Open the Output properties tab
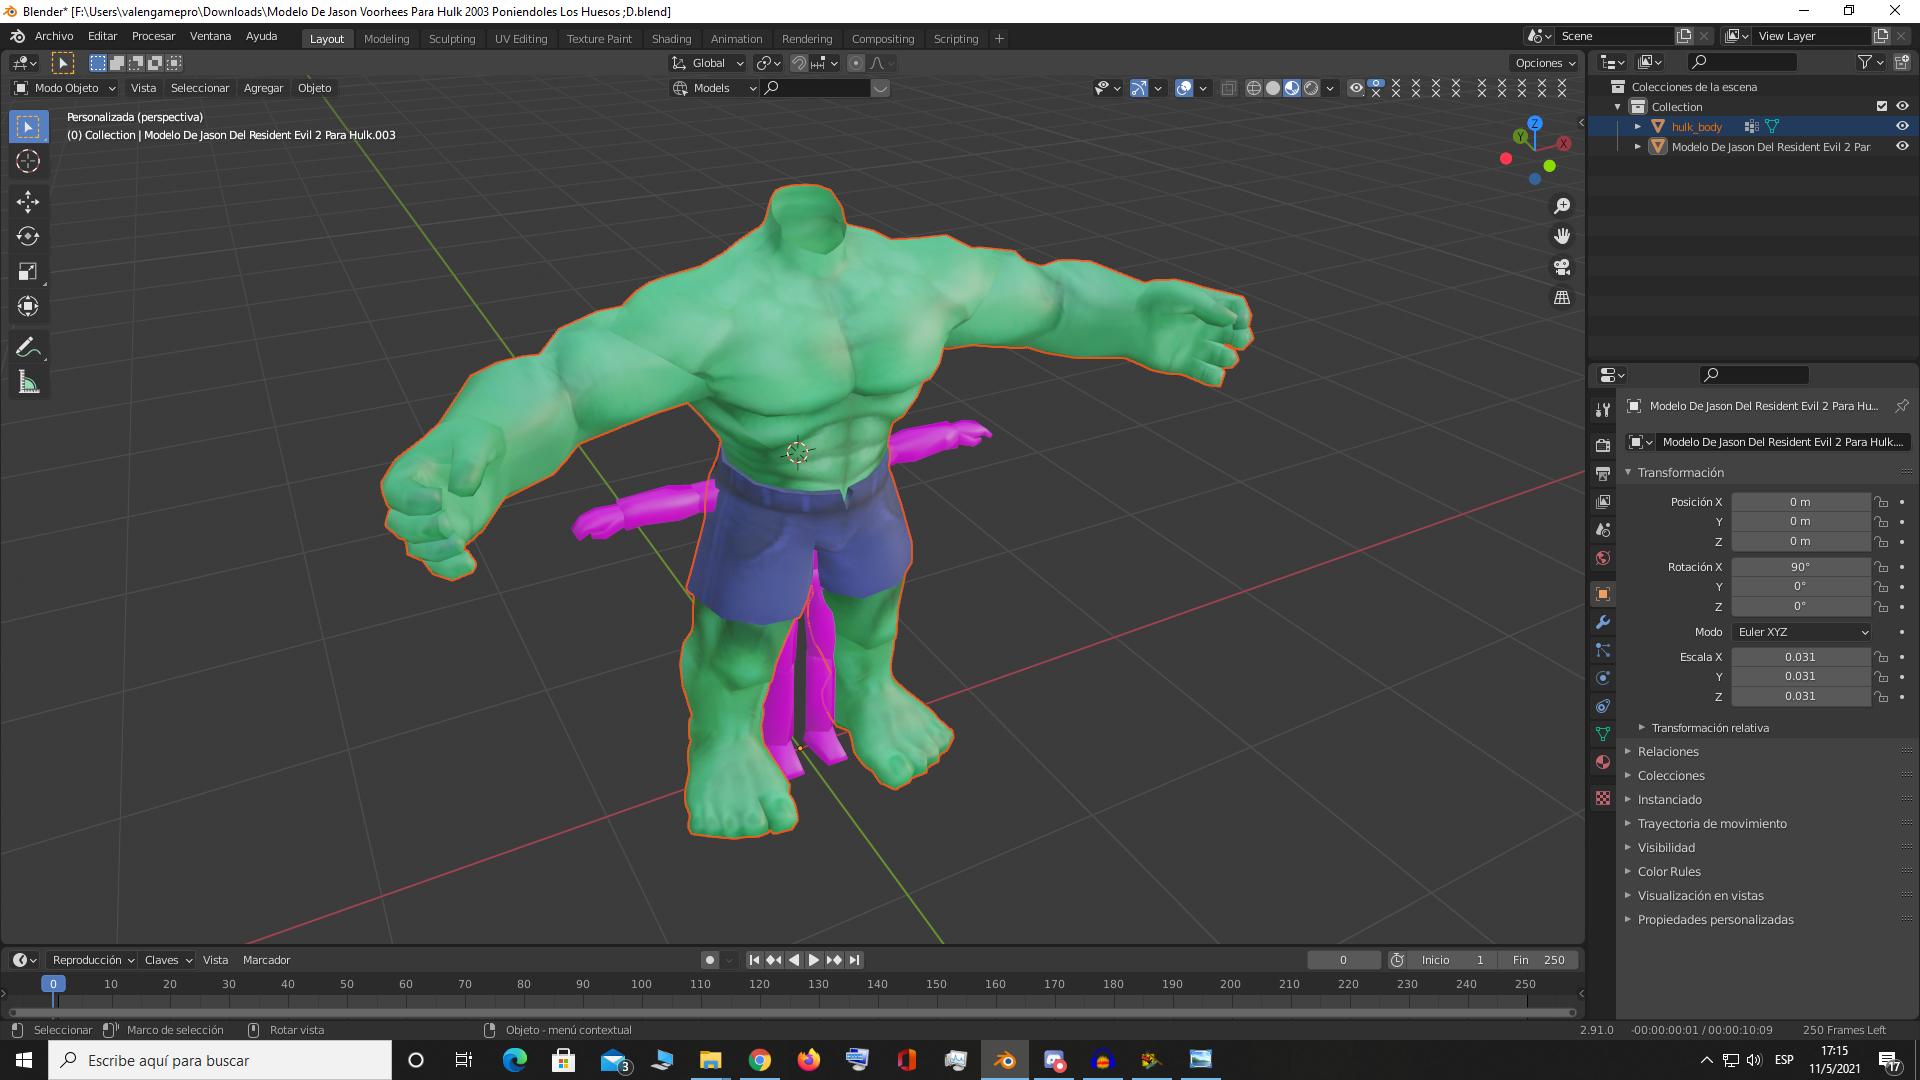This screenshot has height=1080, width=1920. tap(1603, 473)
